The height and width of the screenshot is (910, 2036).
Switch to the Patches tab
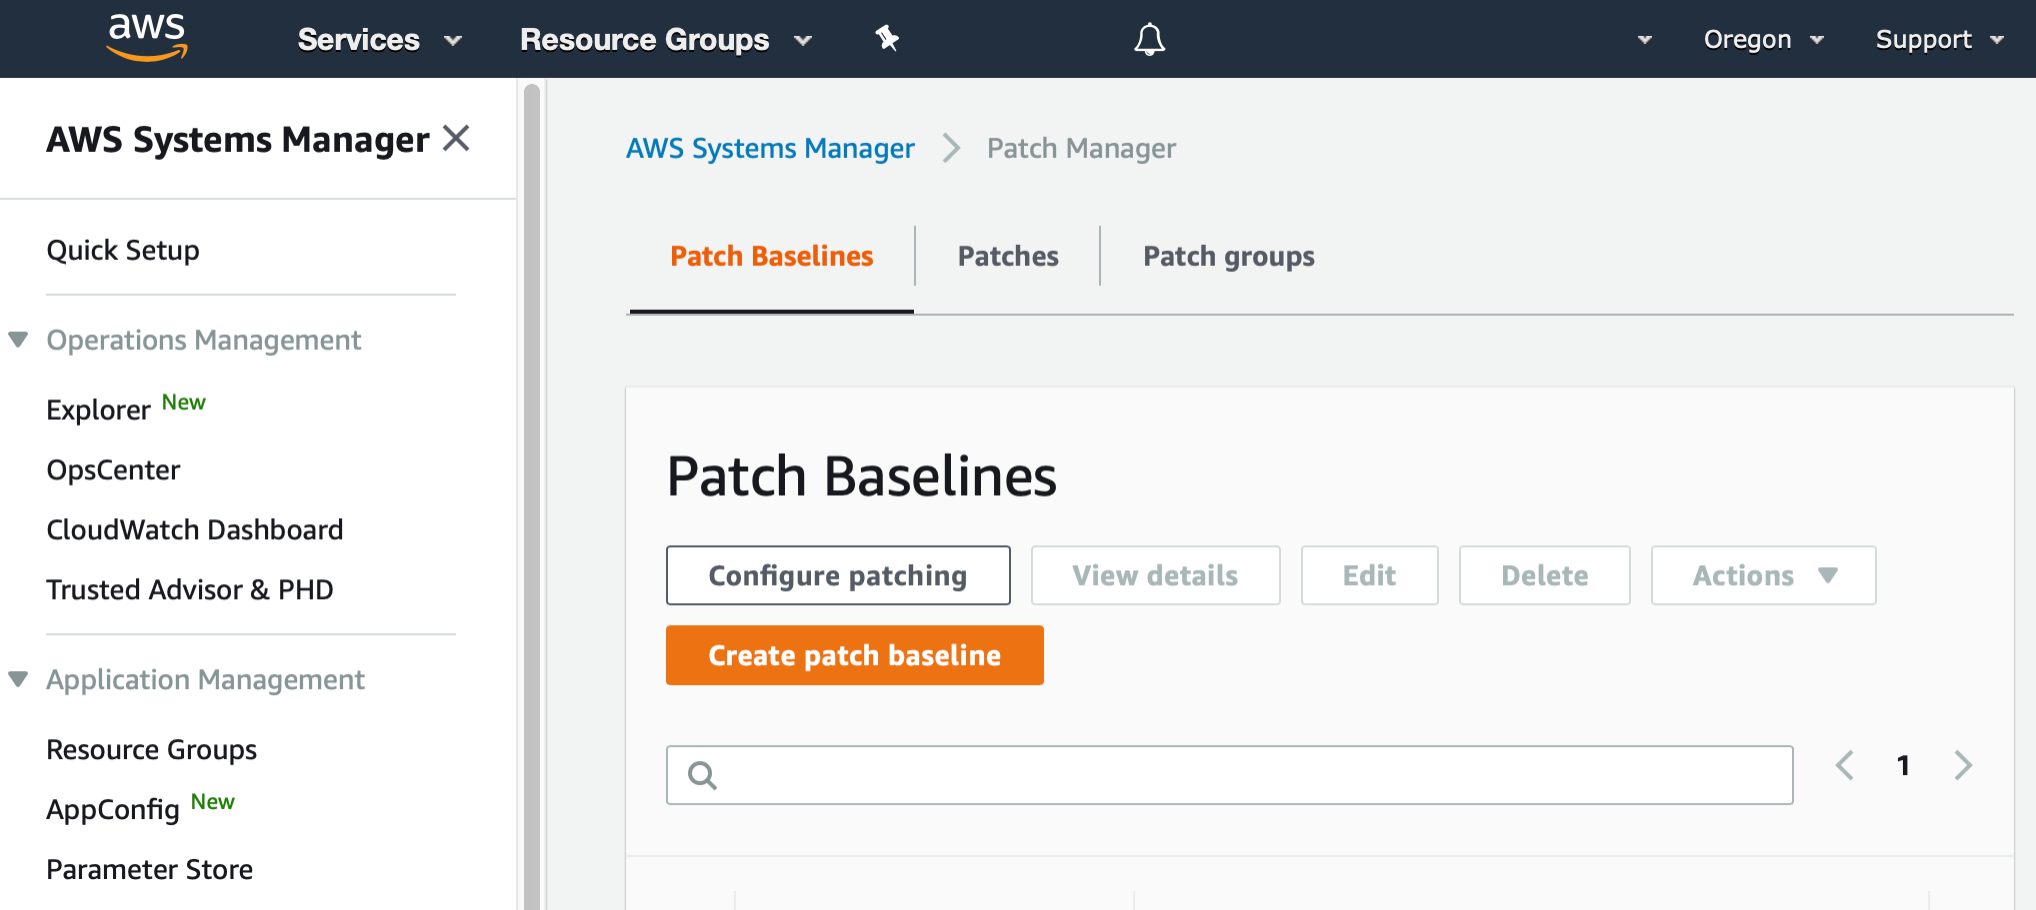(1007, 256)
